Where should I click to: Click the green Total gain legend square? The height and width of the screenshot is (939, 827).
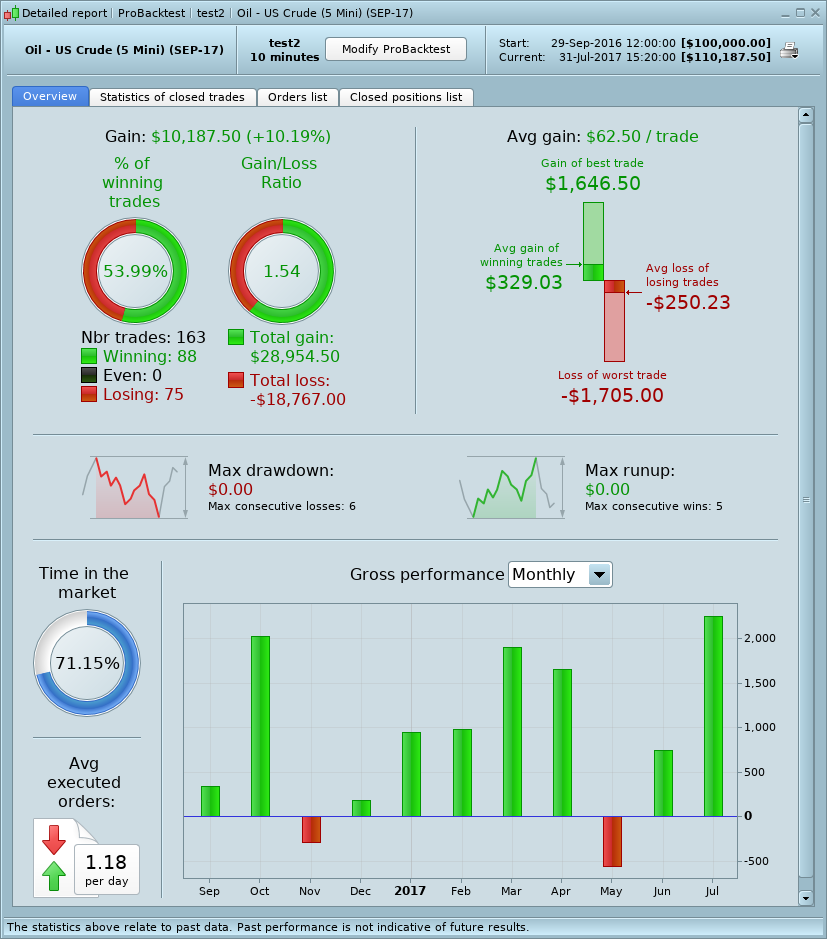pos(236,337)
